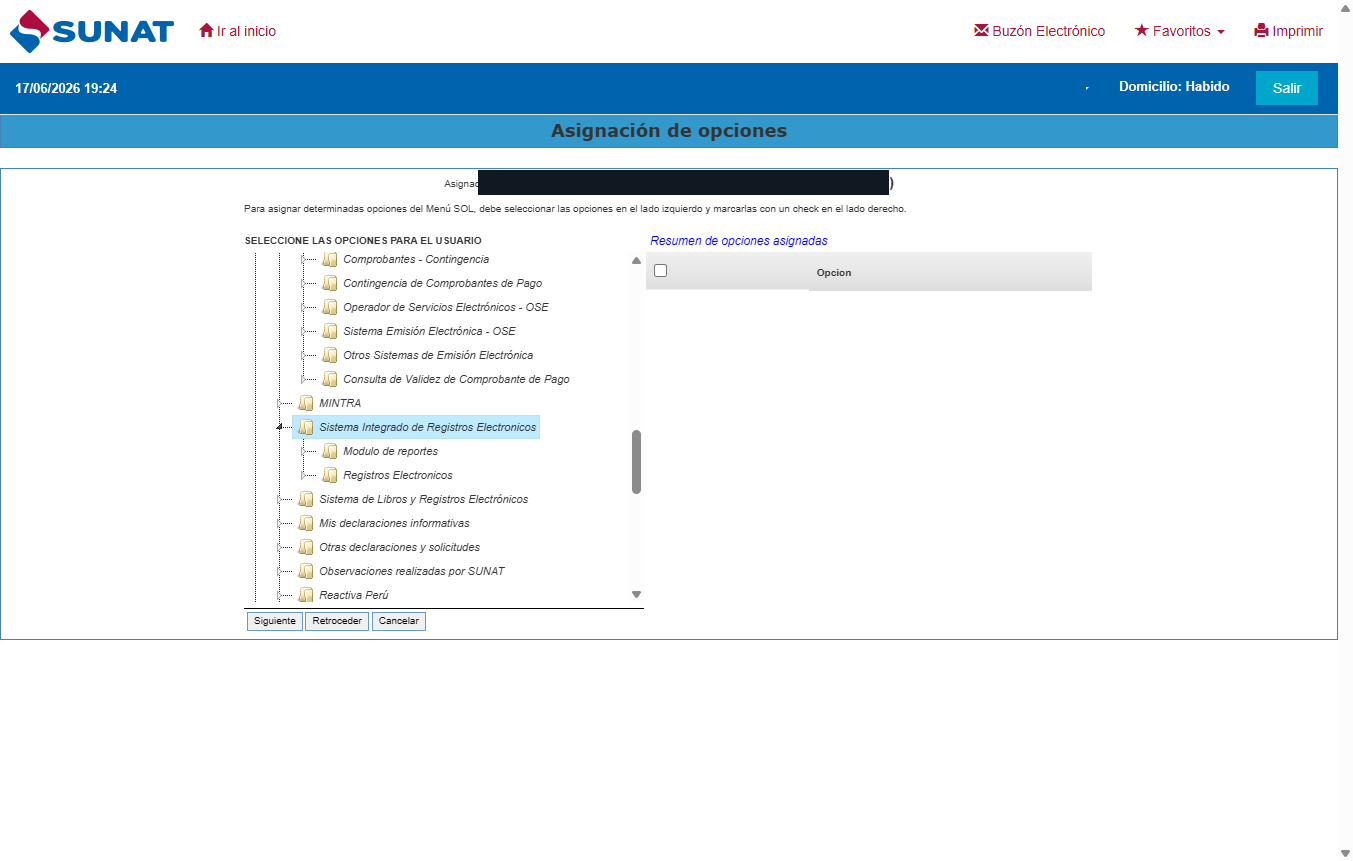
Task: Click the Observaciones realizadas por SUNAT folder icon
Action: (x=306, y=571)
